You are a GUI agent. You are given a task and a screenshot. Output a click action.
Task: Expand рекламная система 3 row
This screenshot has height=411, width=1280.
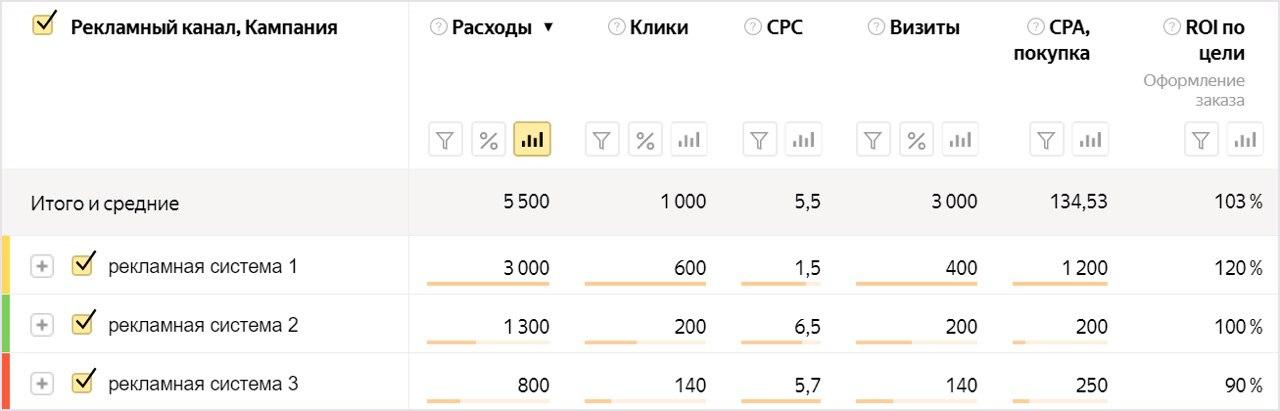pyautogui.click(x=41, y=384)
